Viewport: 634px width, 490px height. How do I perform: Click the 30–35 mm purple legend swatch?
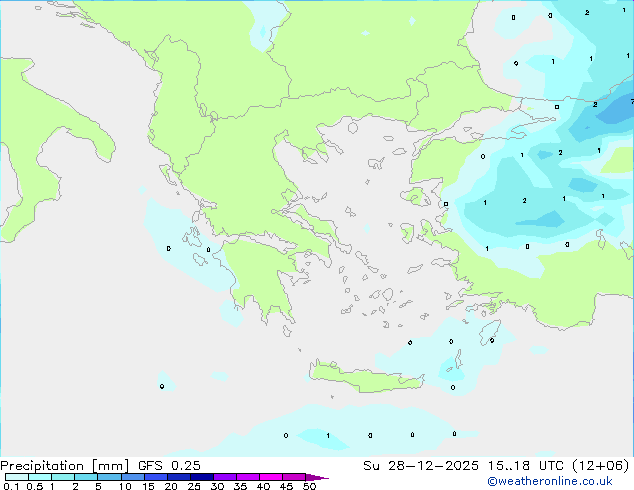coord(225,477)
